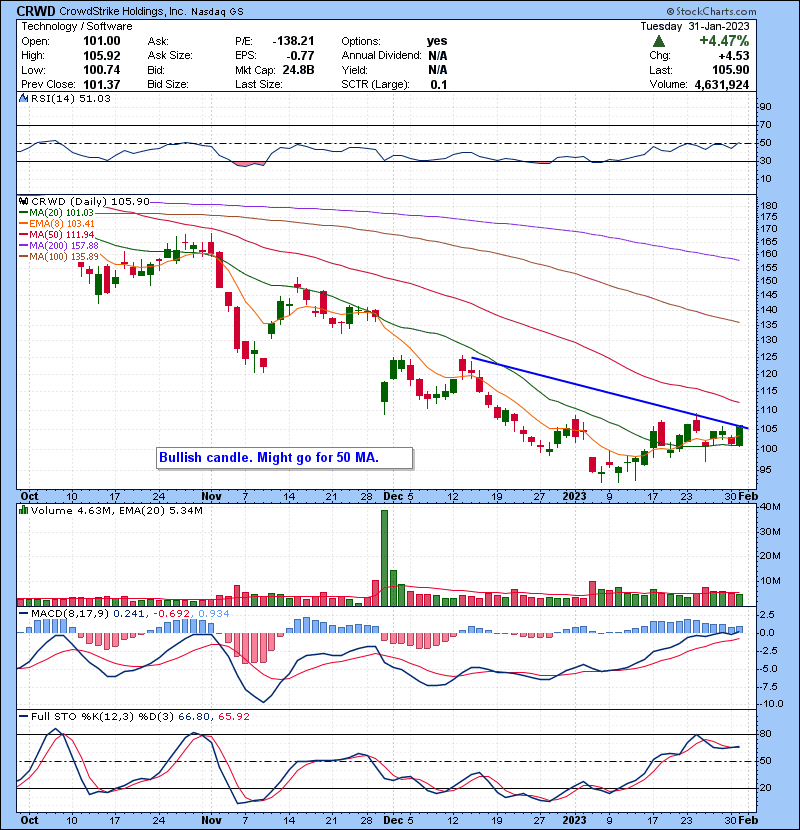The image size is (800, 830).
Task: Click the EPS value -0.77
Action: pyautogui.click(x=300, y=56)
